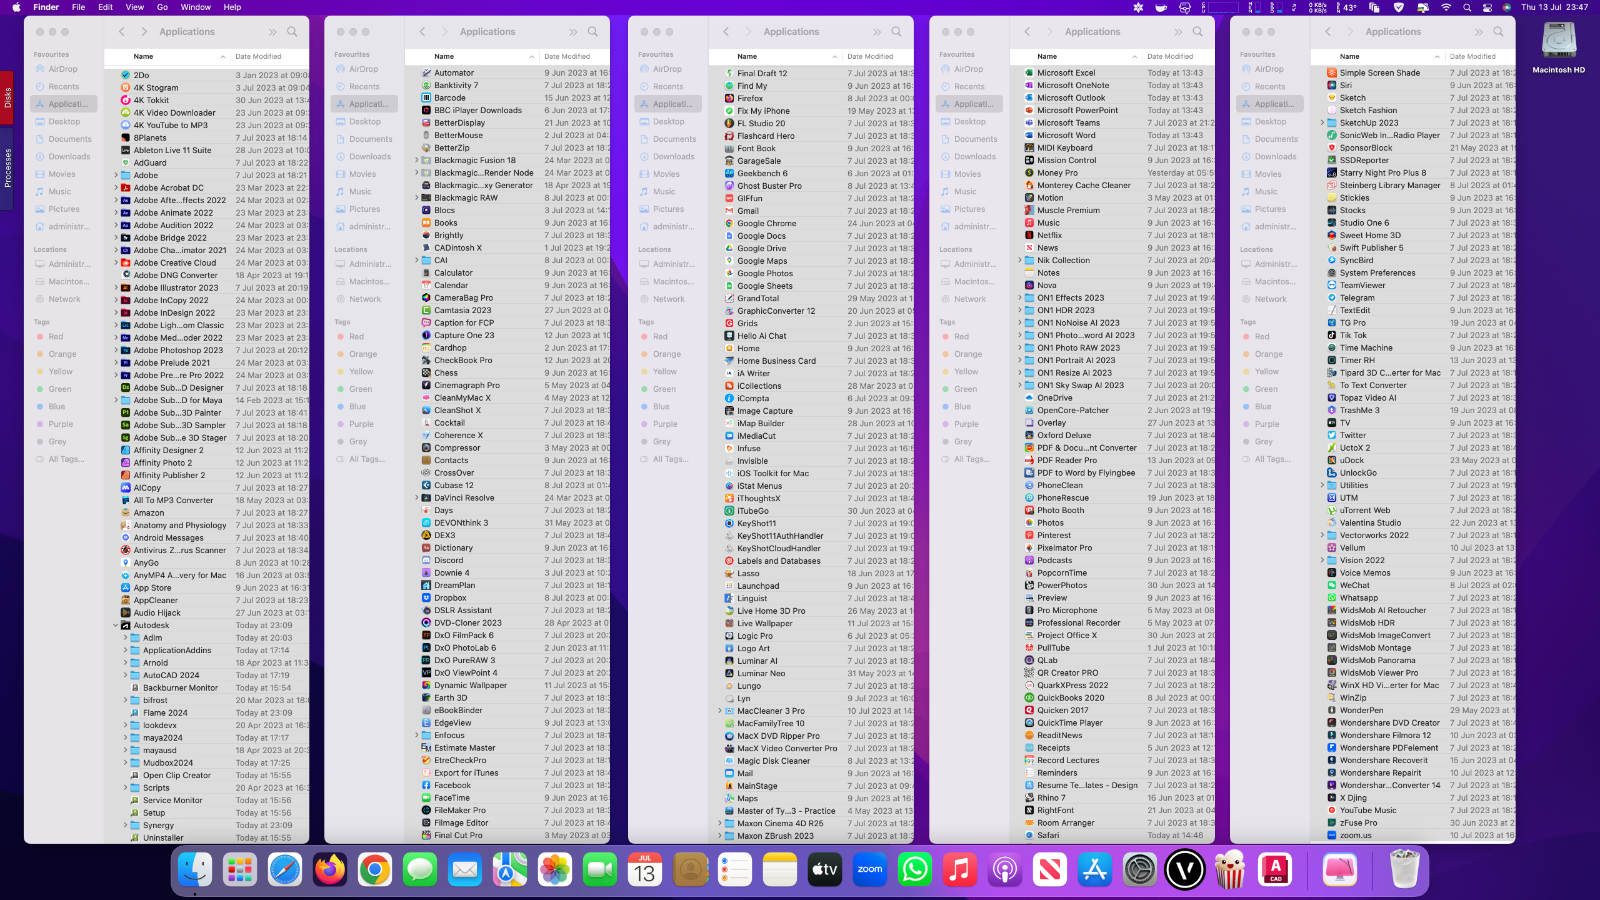Expand the AutoCAD 2024 subfolder

click(125, 675)
